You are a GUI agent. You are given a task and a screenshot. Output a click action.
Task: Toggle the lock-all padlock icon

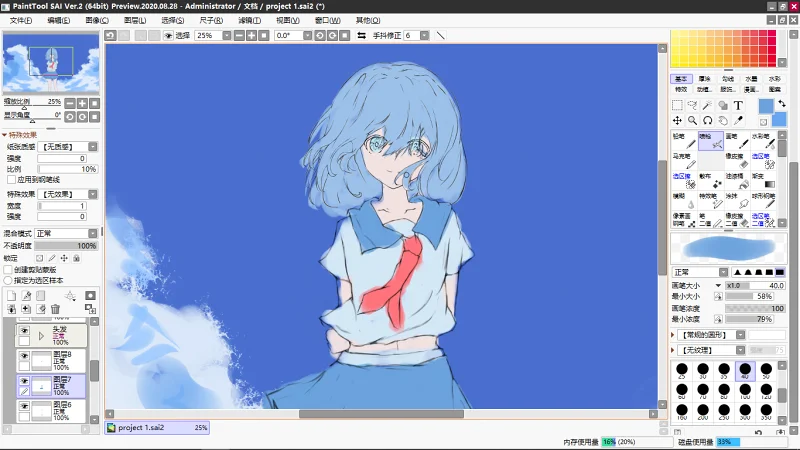click(77, 258)
